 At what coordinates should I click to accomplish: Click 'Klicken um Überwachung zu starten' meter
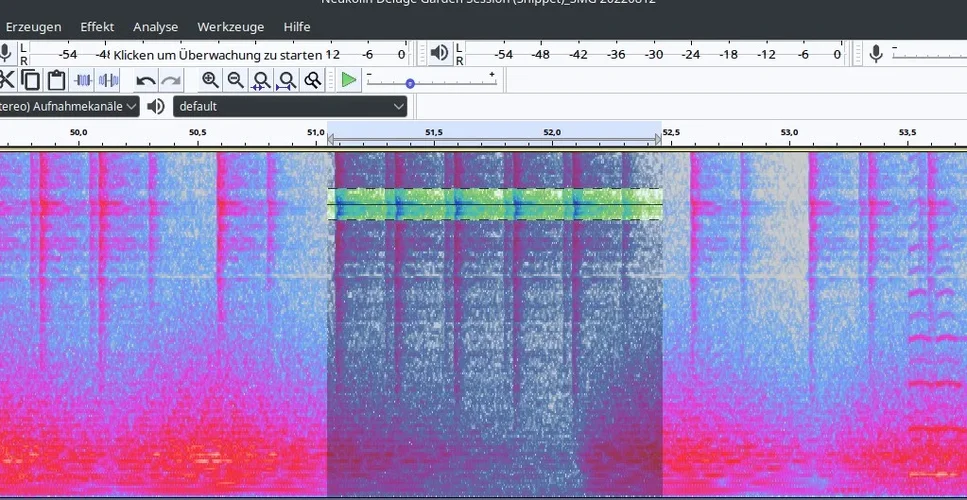point(218,55)
